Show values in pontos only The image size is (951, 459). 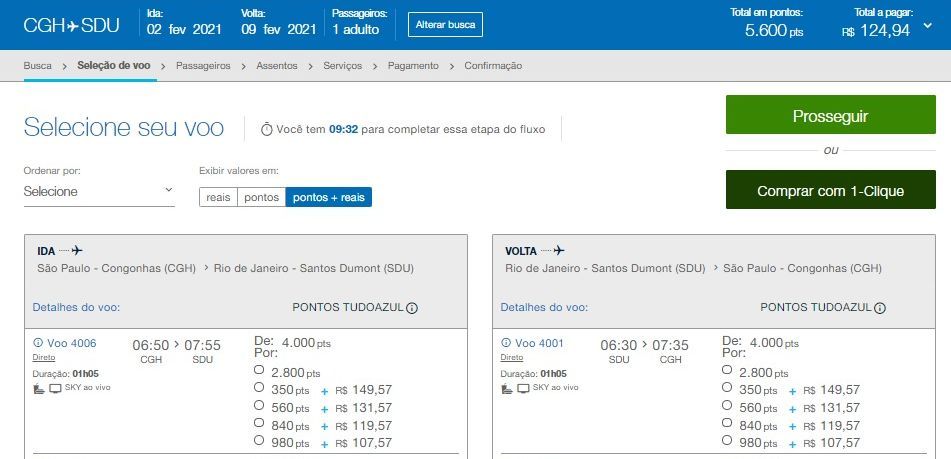[x=261, y=197]
